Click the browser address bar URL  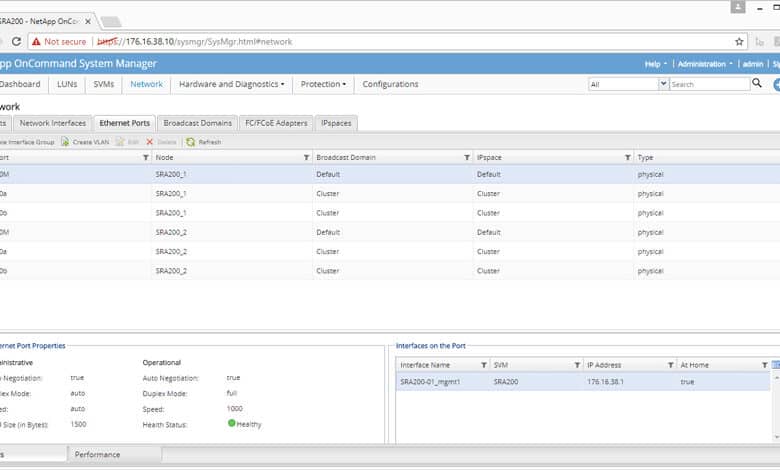195,42
